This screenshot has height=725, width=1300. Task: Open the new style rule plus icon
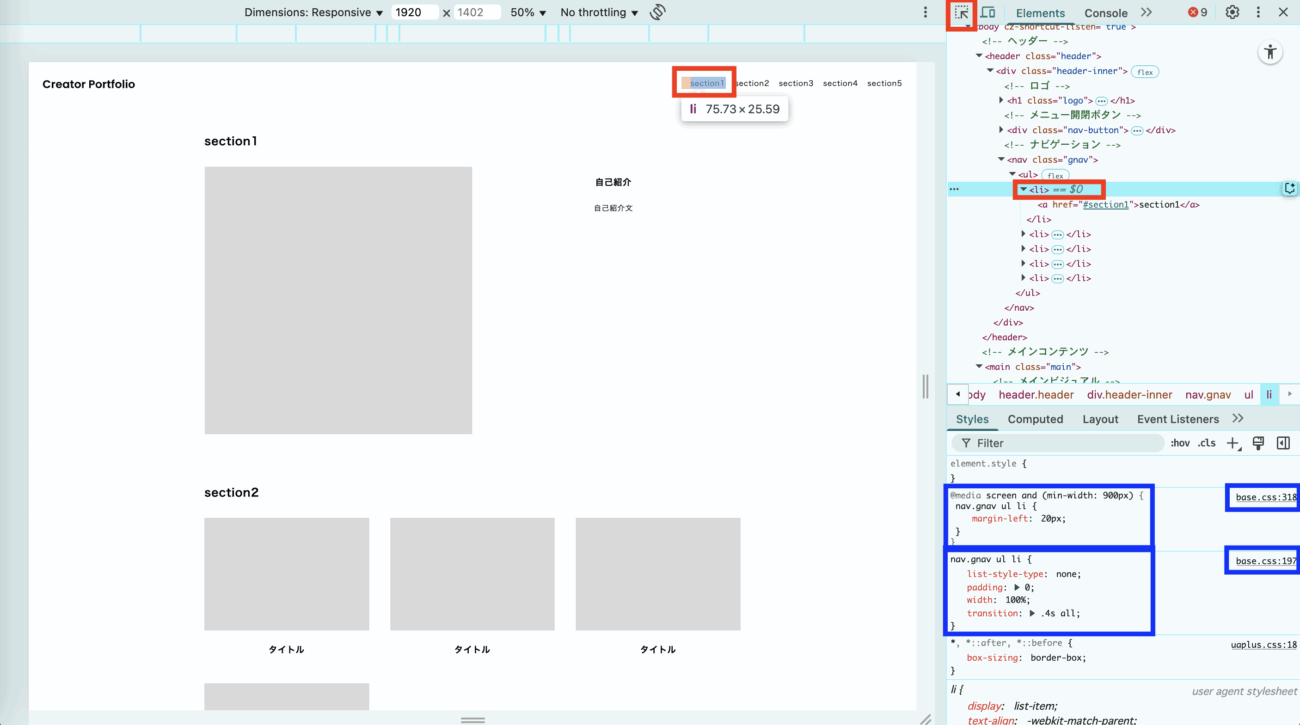[1234, 443]
